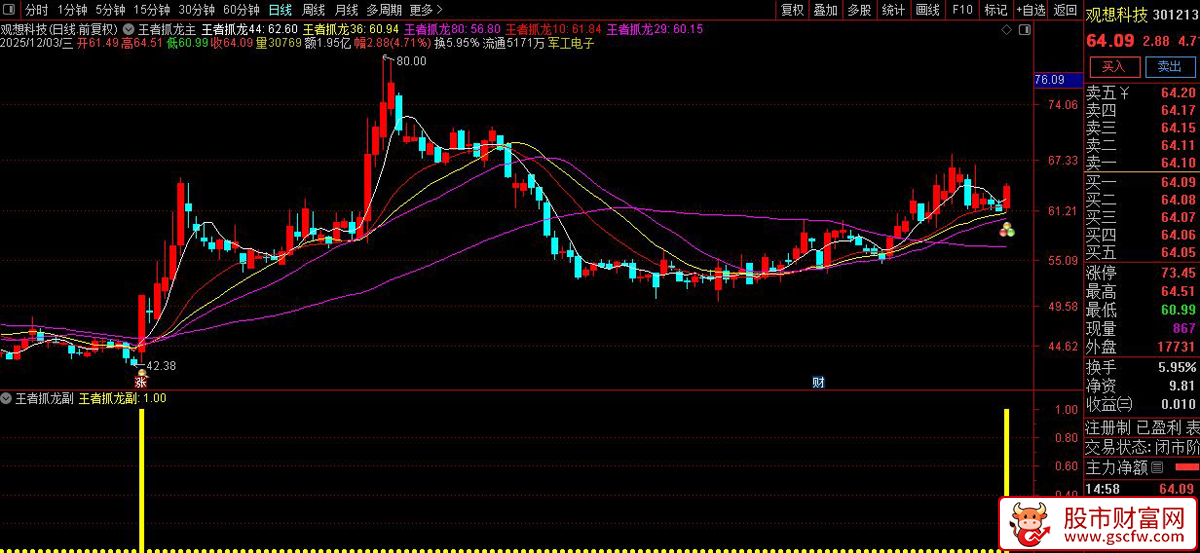1200x553 pixels.
Task: Click the 主力净额 list icon
Action: pyautogui.click(x=1157, y=467)
